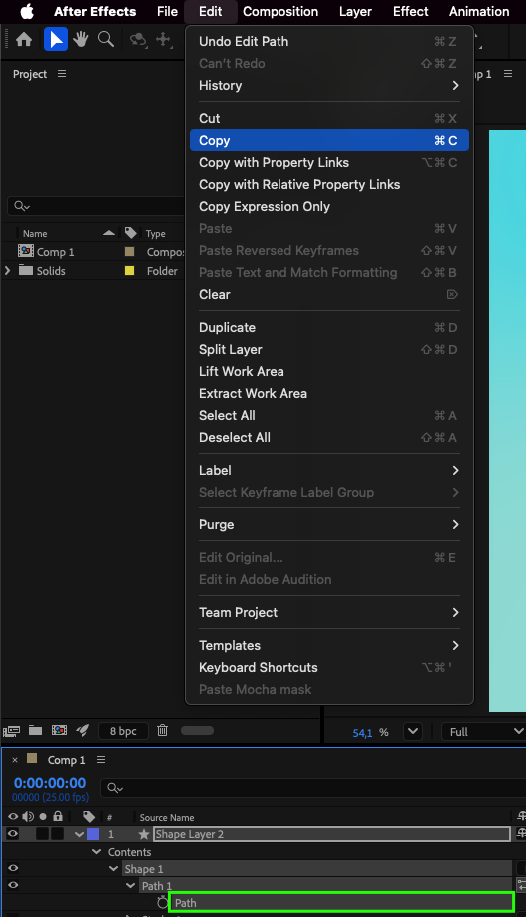Select the Orbit camera tool
Viewport: 526px width, 917px height.
[x=138, y=39]
